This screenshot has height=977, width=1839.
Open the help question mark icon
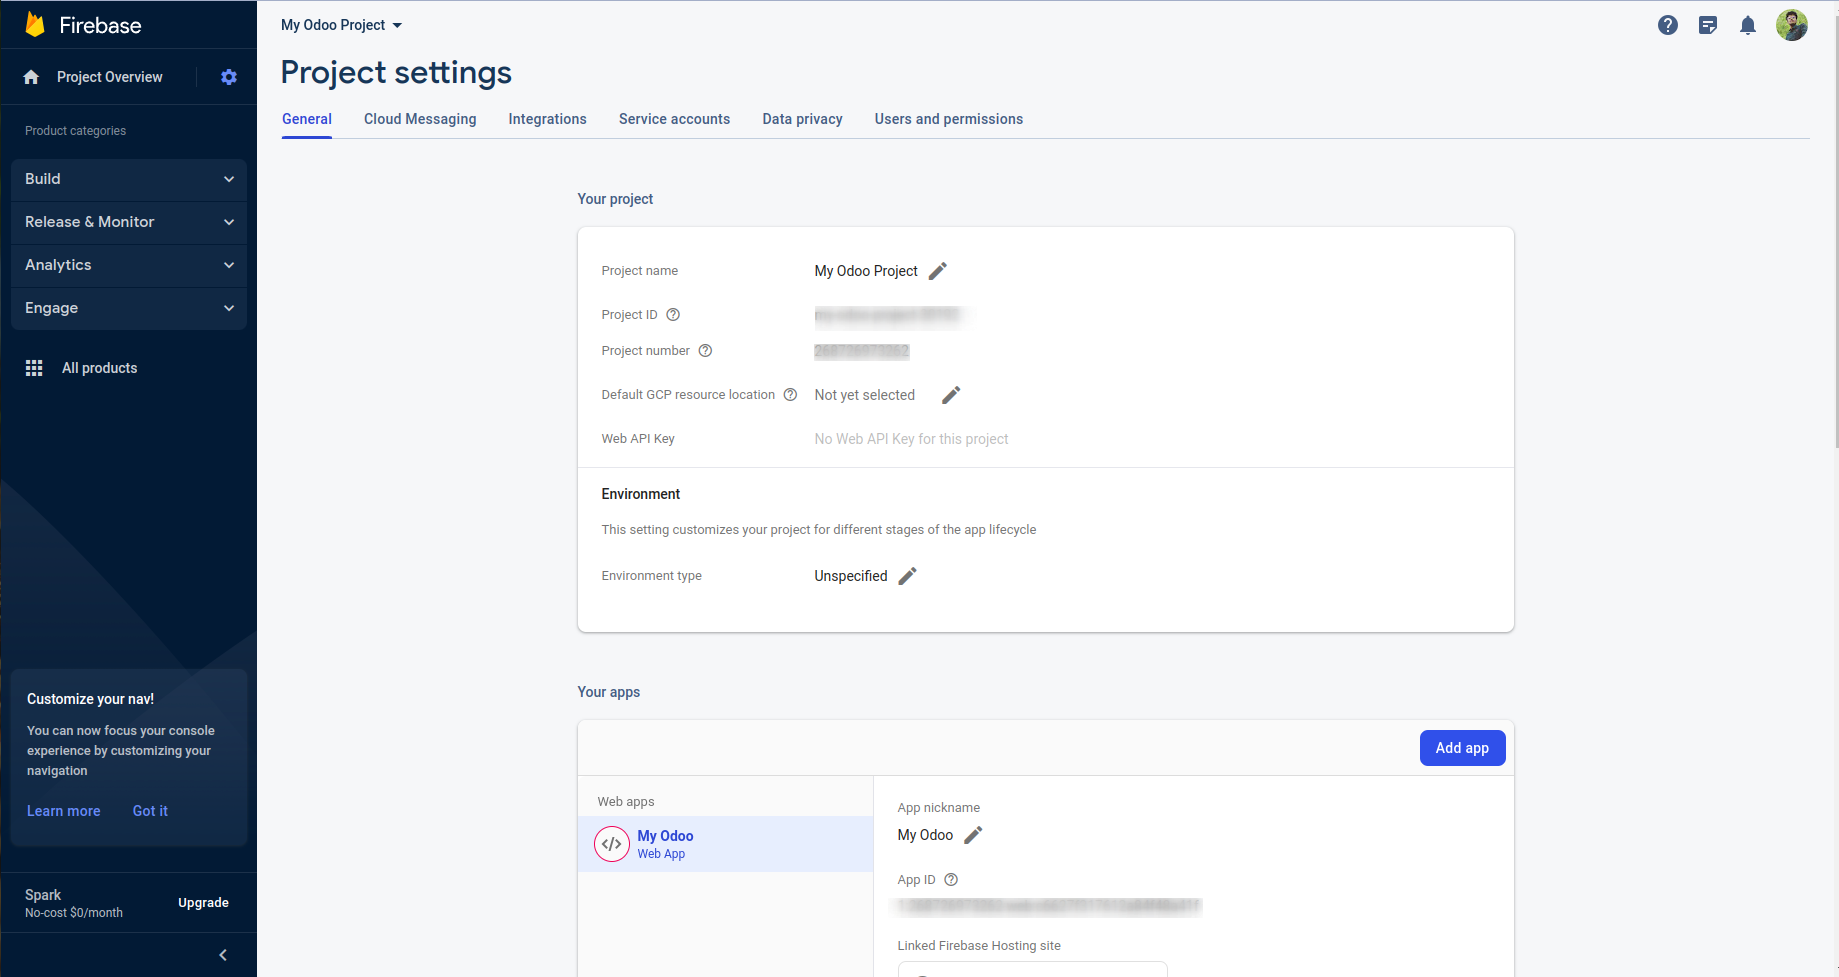pos(1667,25)
